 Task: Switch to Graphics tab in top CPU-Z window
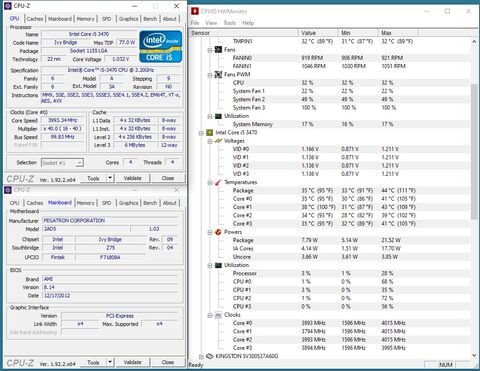[x=129, y=19]
